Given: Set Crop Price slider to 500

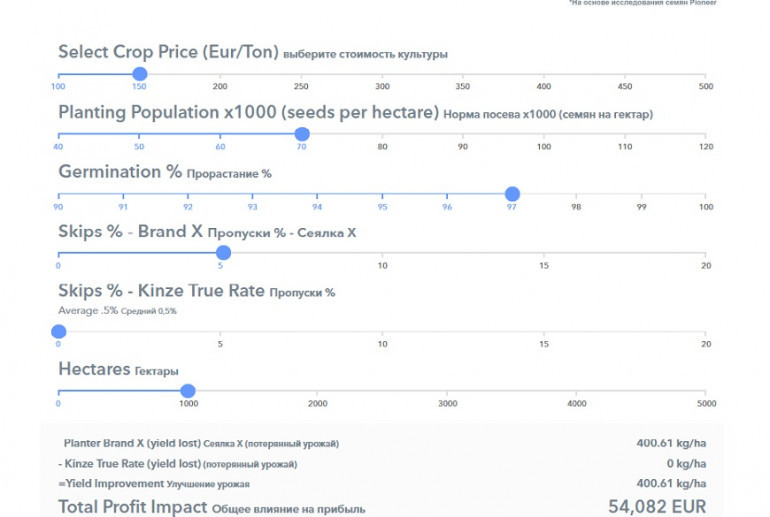Looking at the screenshot, I should (x=706, y=73).
